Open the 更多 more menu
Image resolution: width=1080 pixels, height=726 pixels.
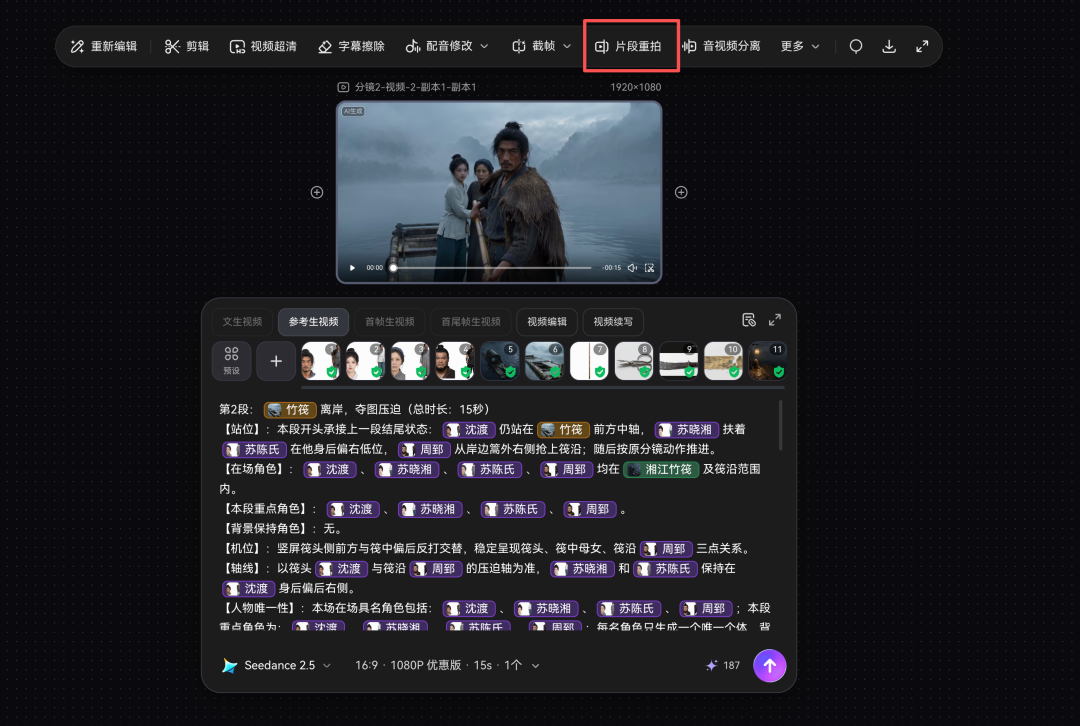800,46
